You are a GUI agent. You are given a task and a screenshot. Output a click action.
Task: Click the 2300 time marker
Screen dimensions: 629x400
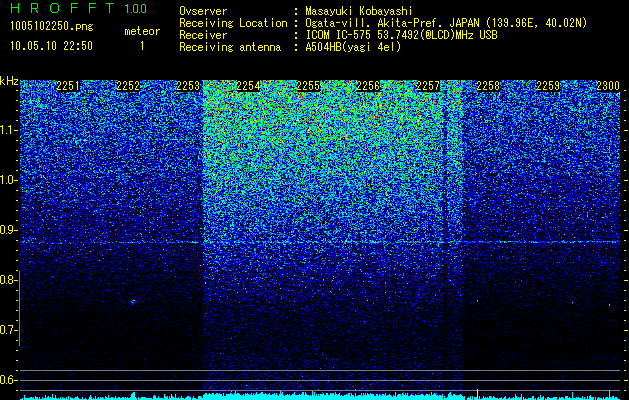point(608,85)
